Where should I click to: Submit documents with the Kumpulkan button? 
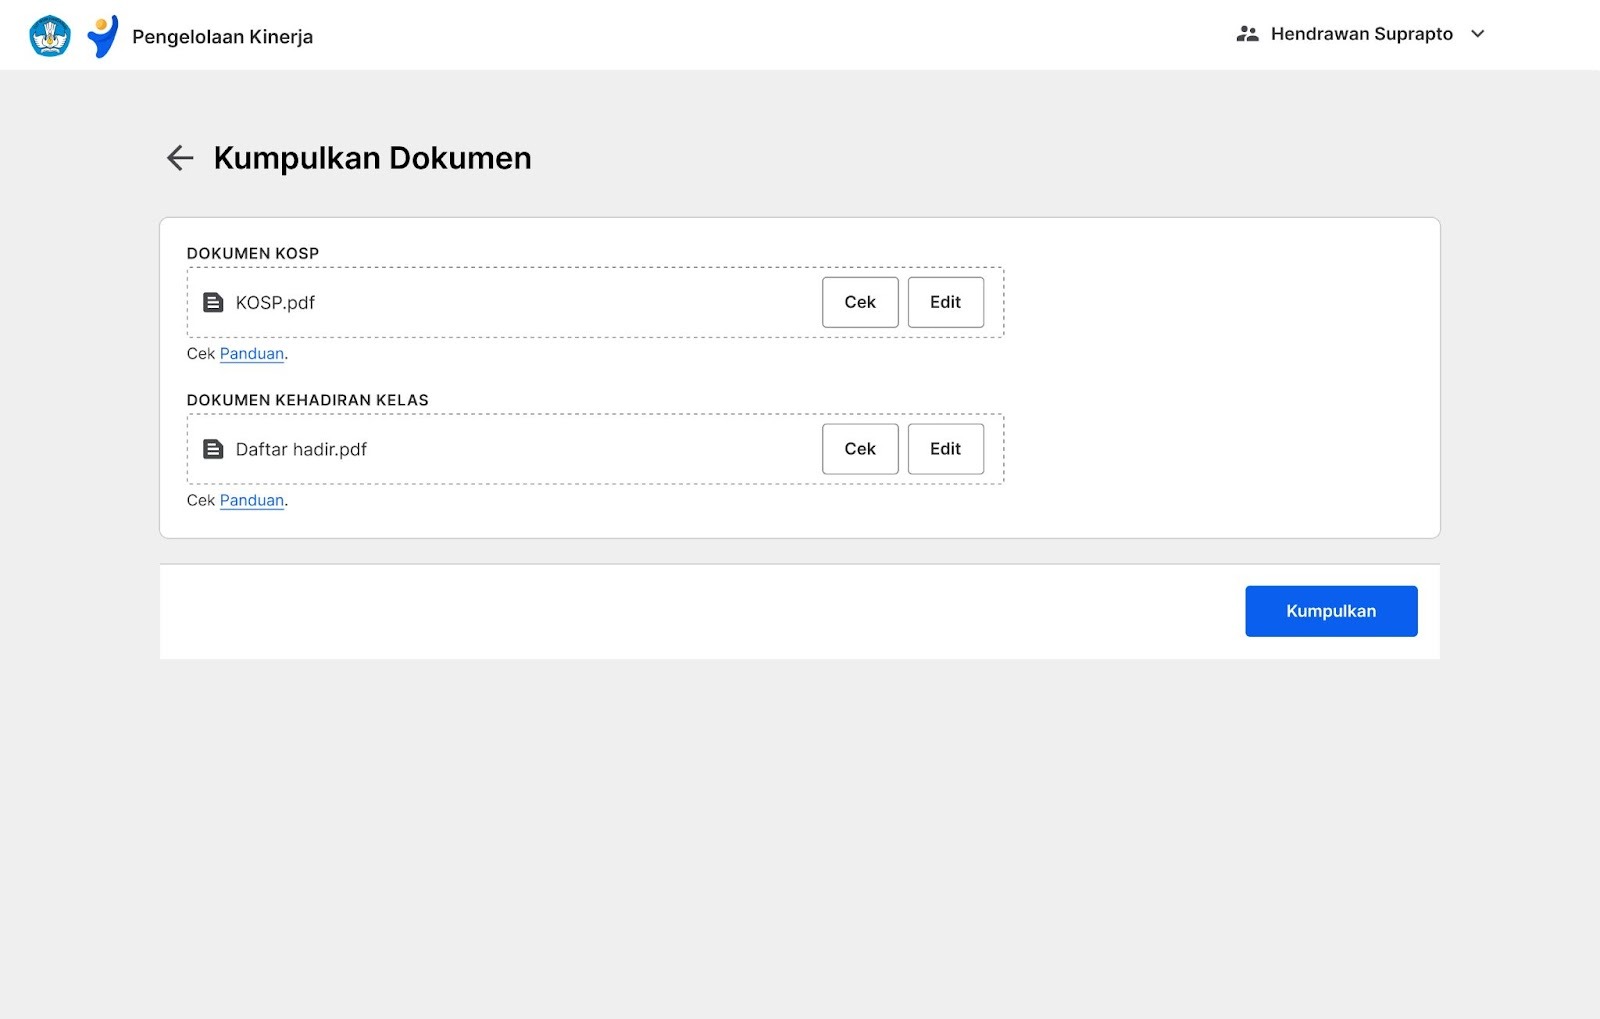(1330, 611)
